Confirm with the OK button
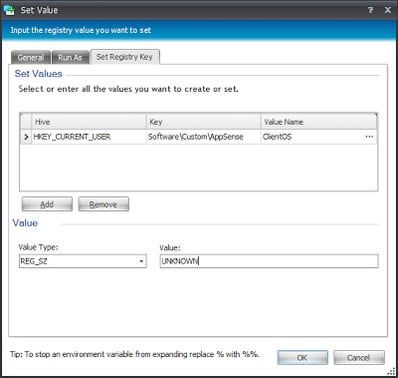This screenshot has height=378, width=398. pyautogui.click(x=302, y=358)
